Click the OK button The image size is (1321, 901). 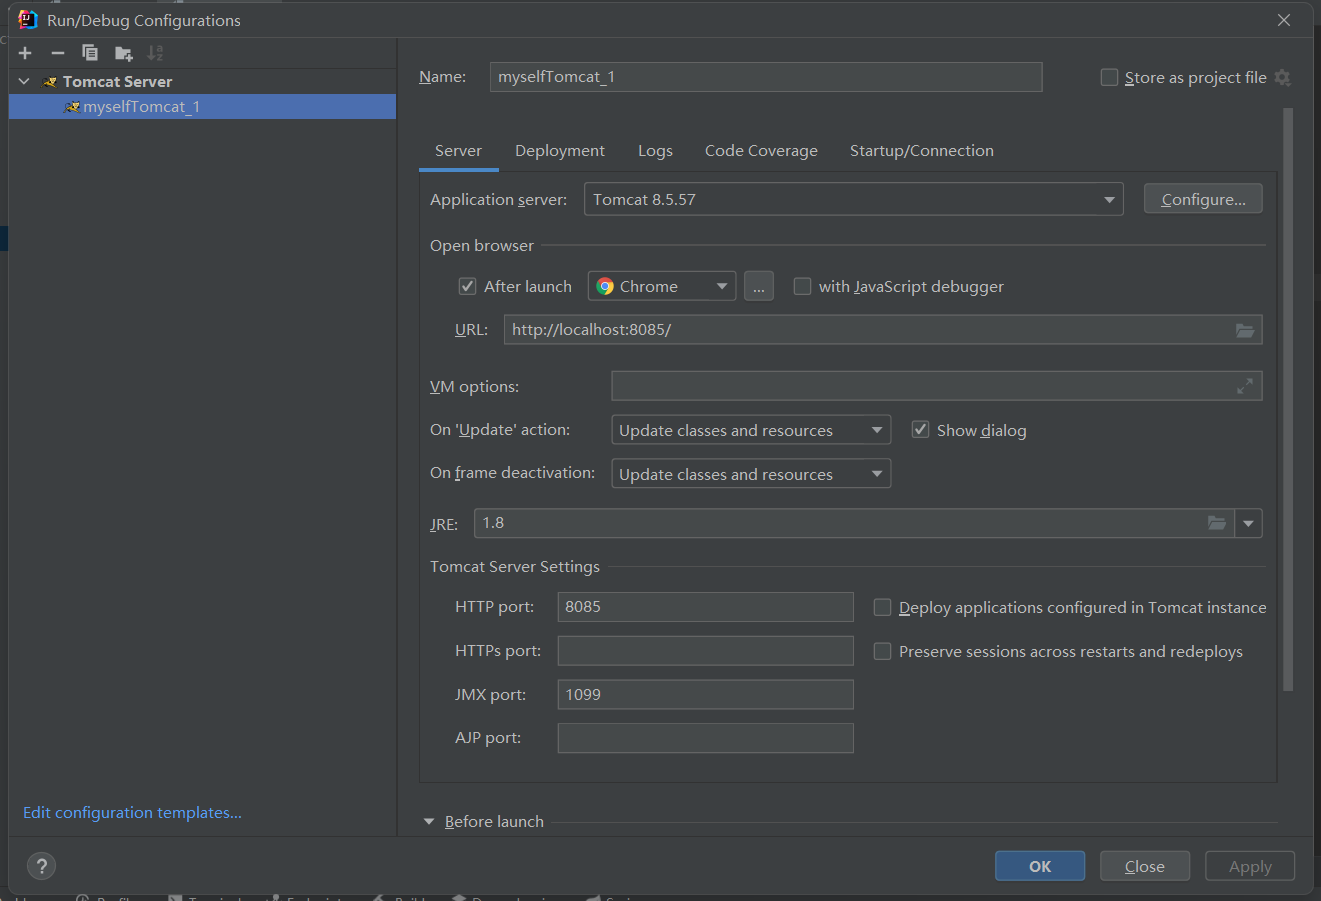pos(1040,866)
